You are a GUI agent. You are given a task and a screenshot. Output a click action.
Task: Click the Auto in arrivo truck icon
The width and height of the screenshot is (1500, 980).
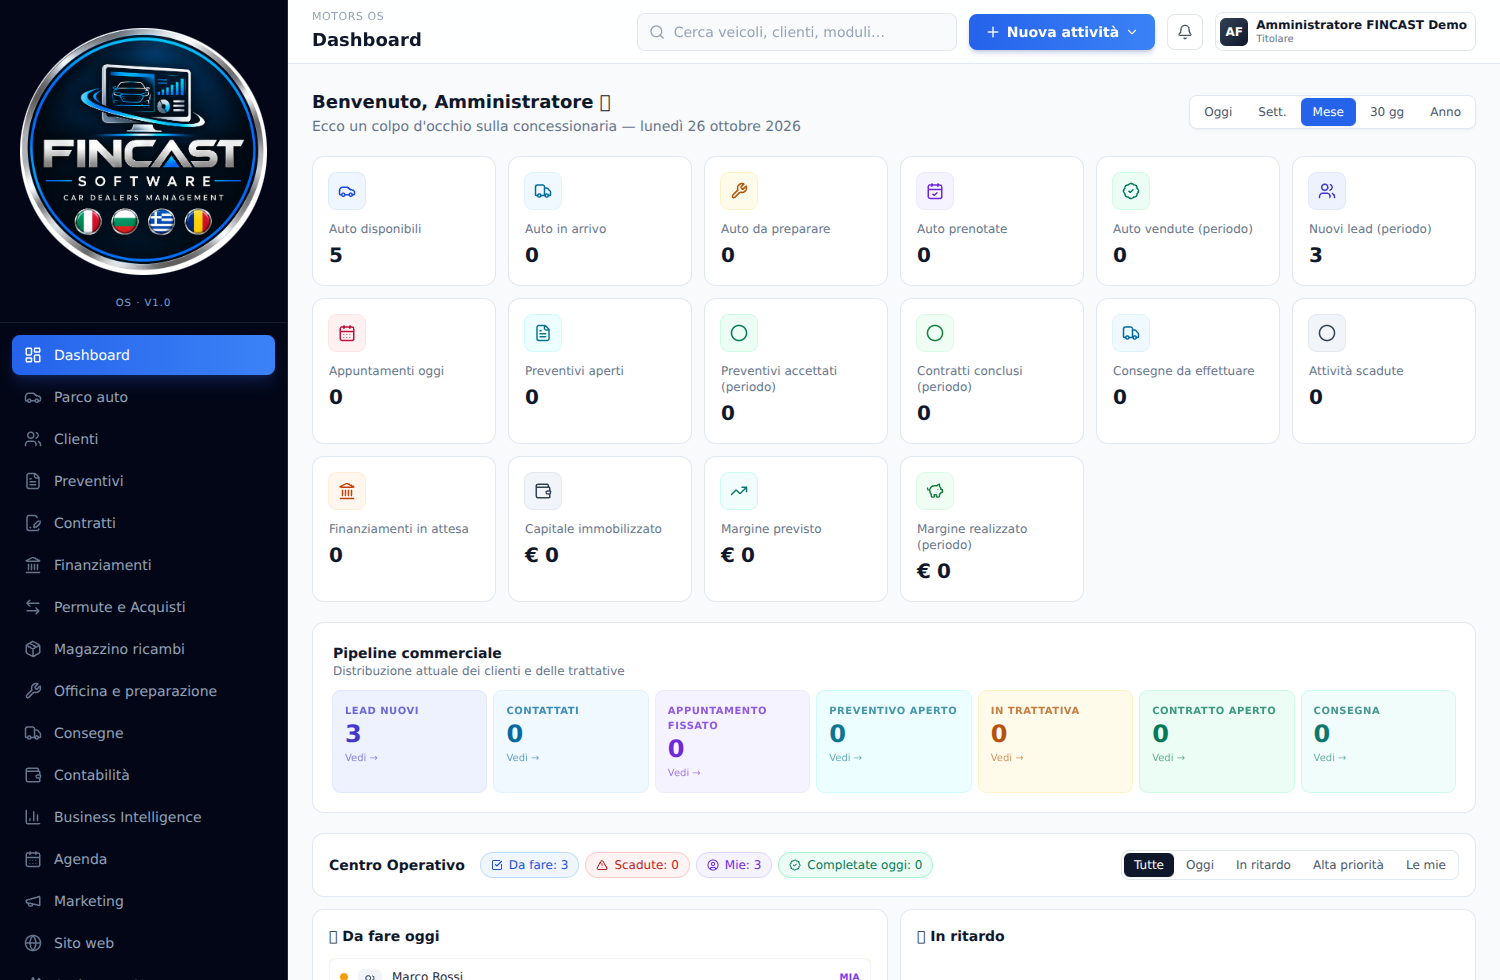point(543,191)
